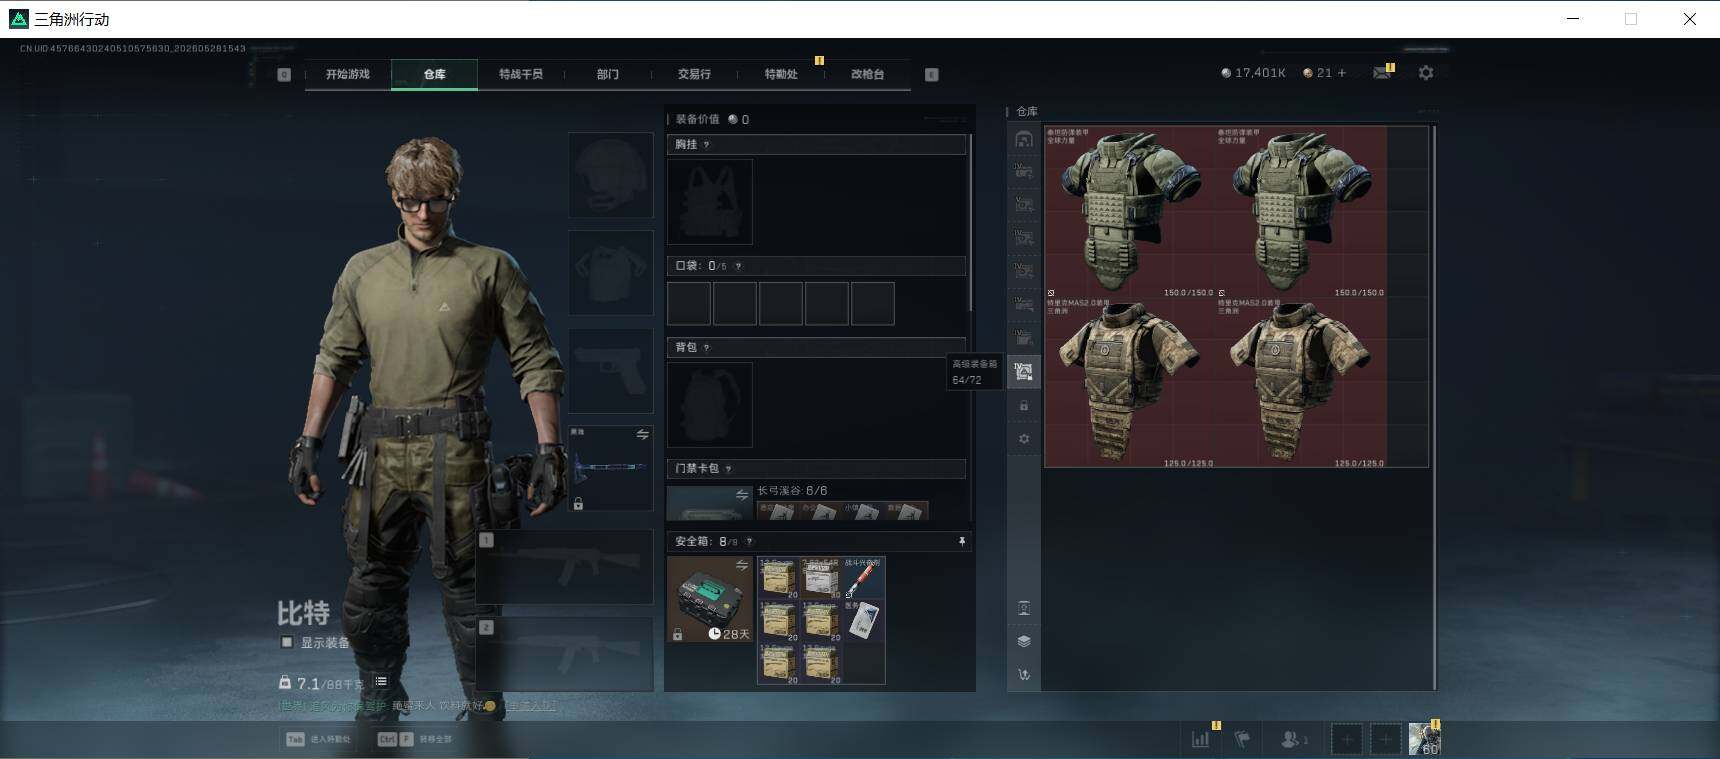This screenshot has width=1720, height=759.
Task: Switch to the 特勤处 tab
Action: pos(781,74)
